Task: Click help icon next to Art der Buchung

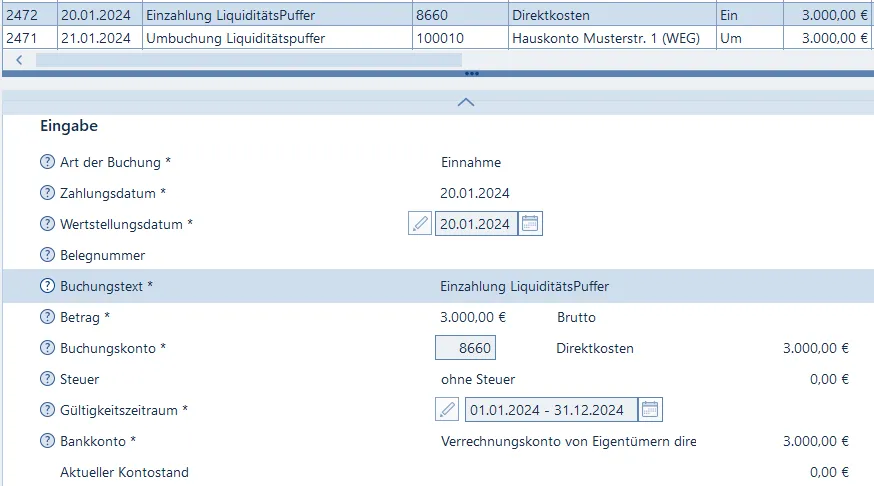Action: tap(47, 162)
